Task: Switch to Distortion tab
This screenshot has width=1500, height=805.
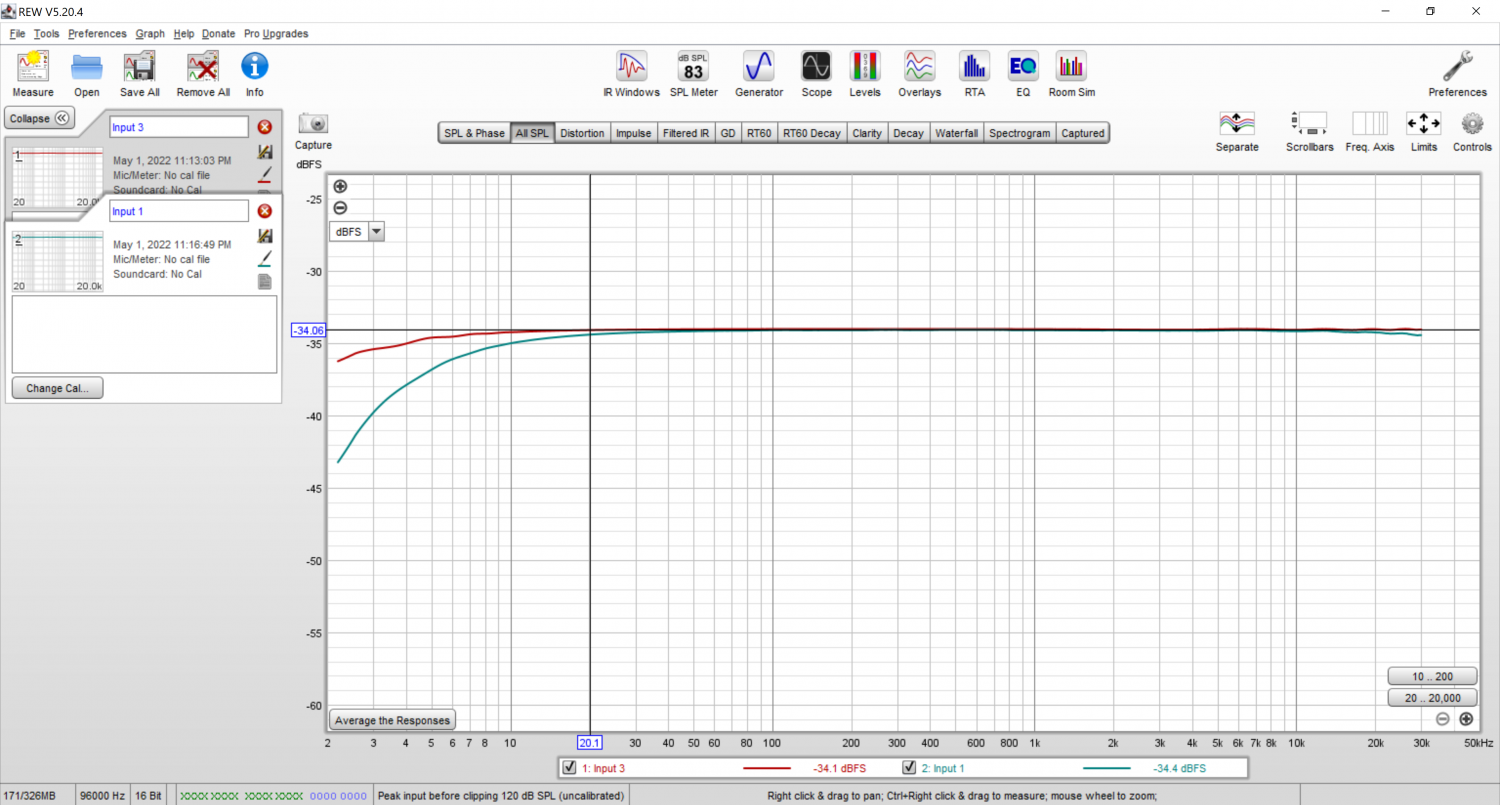Action: (582, 133)
